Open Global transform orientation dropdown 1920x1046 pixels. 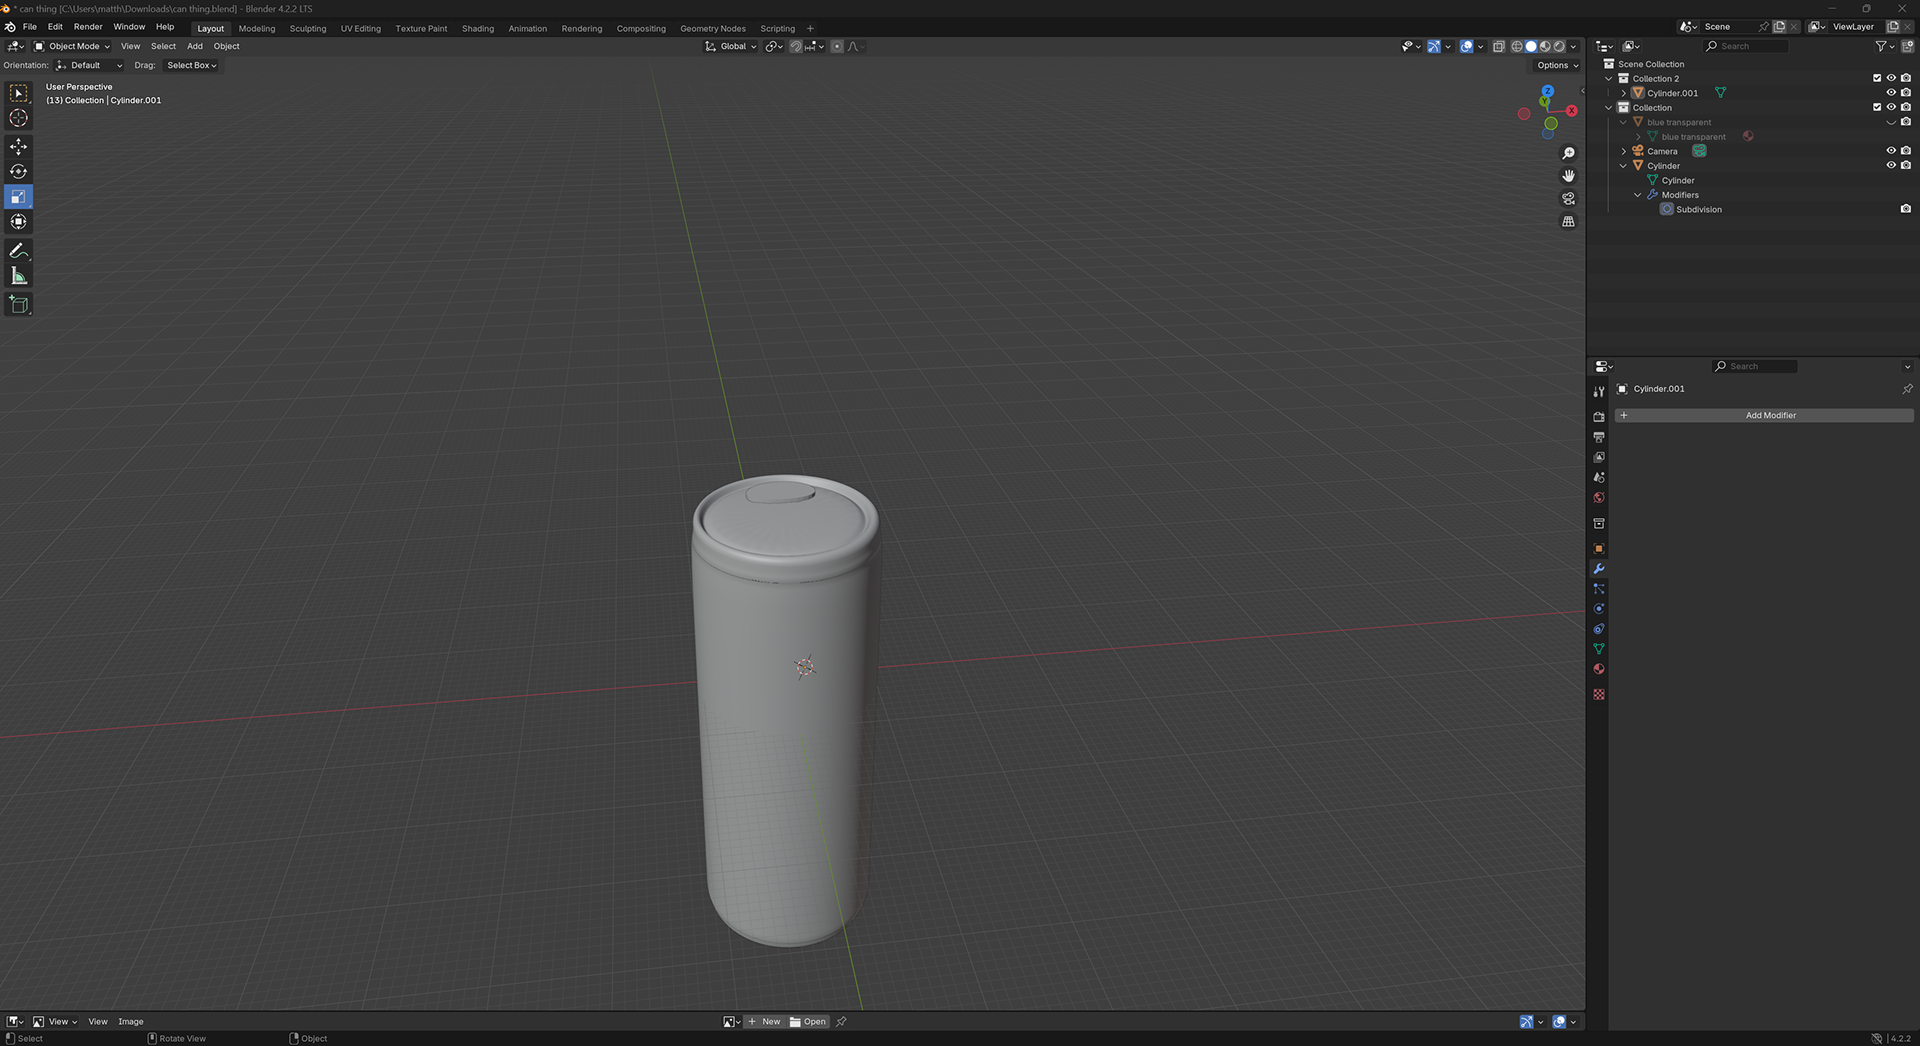[x=731, y=46]
